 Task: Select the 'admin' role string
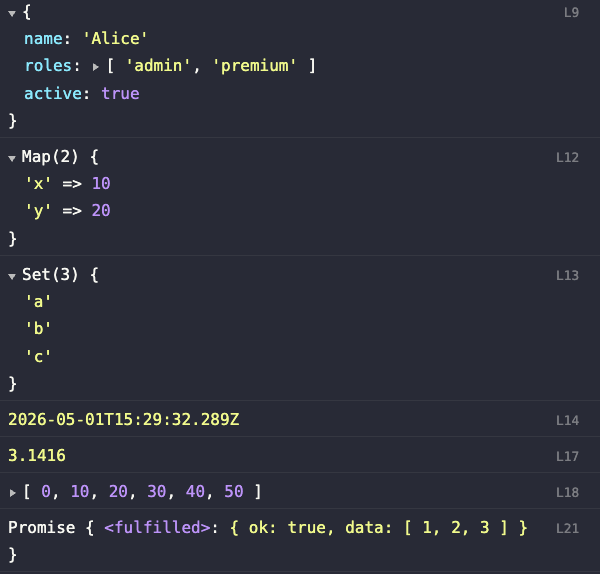[x=158, y=66]
